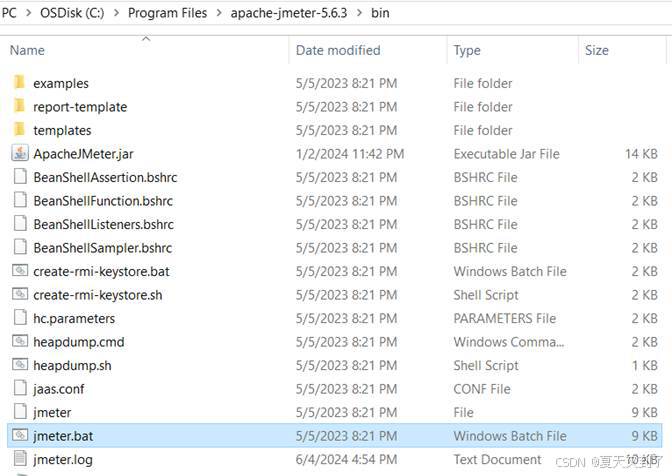Image resolution: width=672 pixels, height=476 pixels.
Task: Click the Executable Jar File type cell
Action: coord(507,154)
